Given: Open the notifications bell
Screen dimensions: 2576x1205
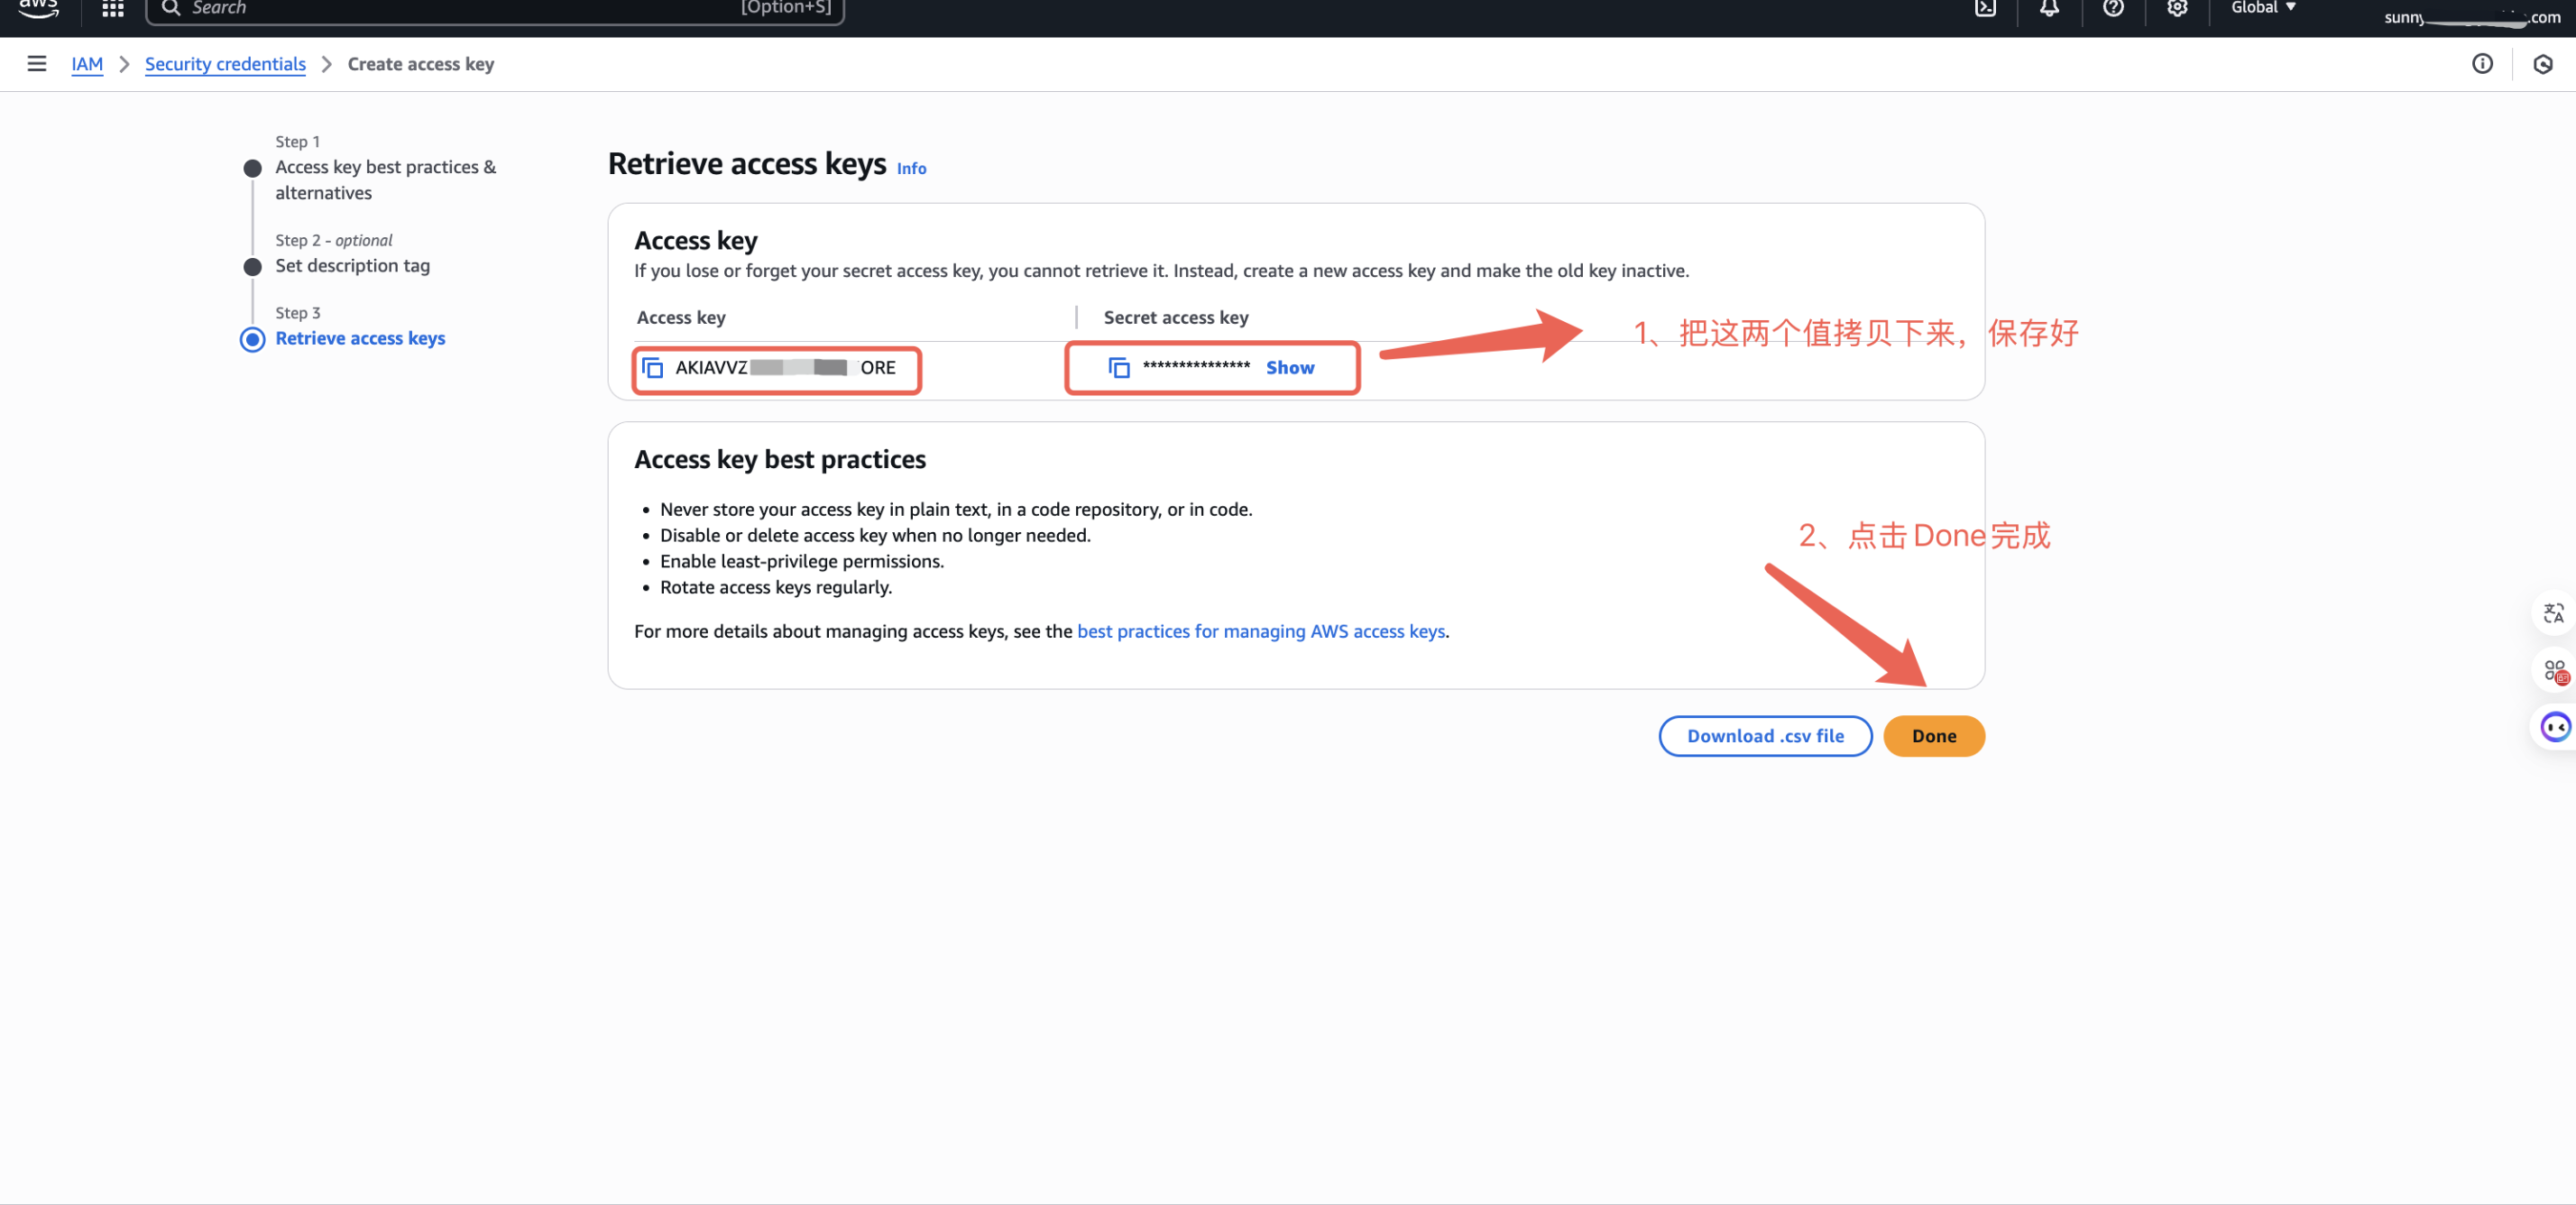Looking at the screenshot, I should pos(2049,9).
